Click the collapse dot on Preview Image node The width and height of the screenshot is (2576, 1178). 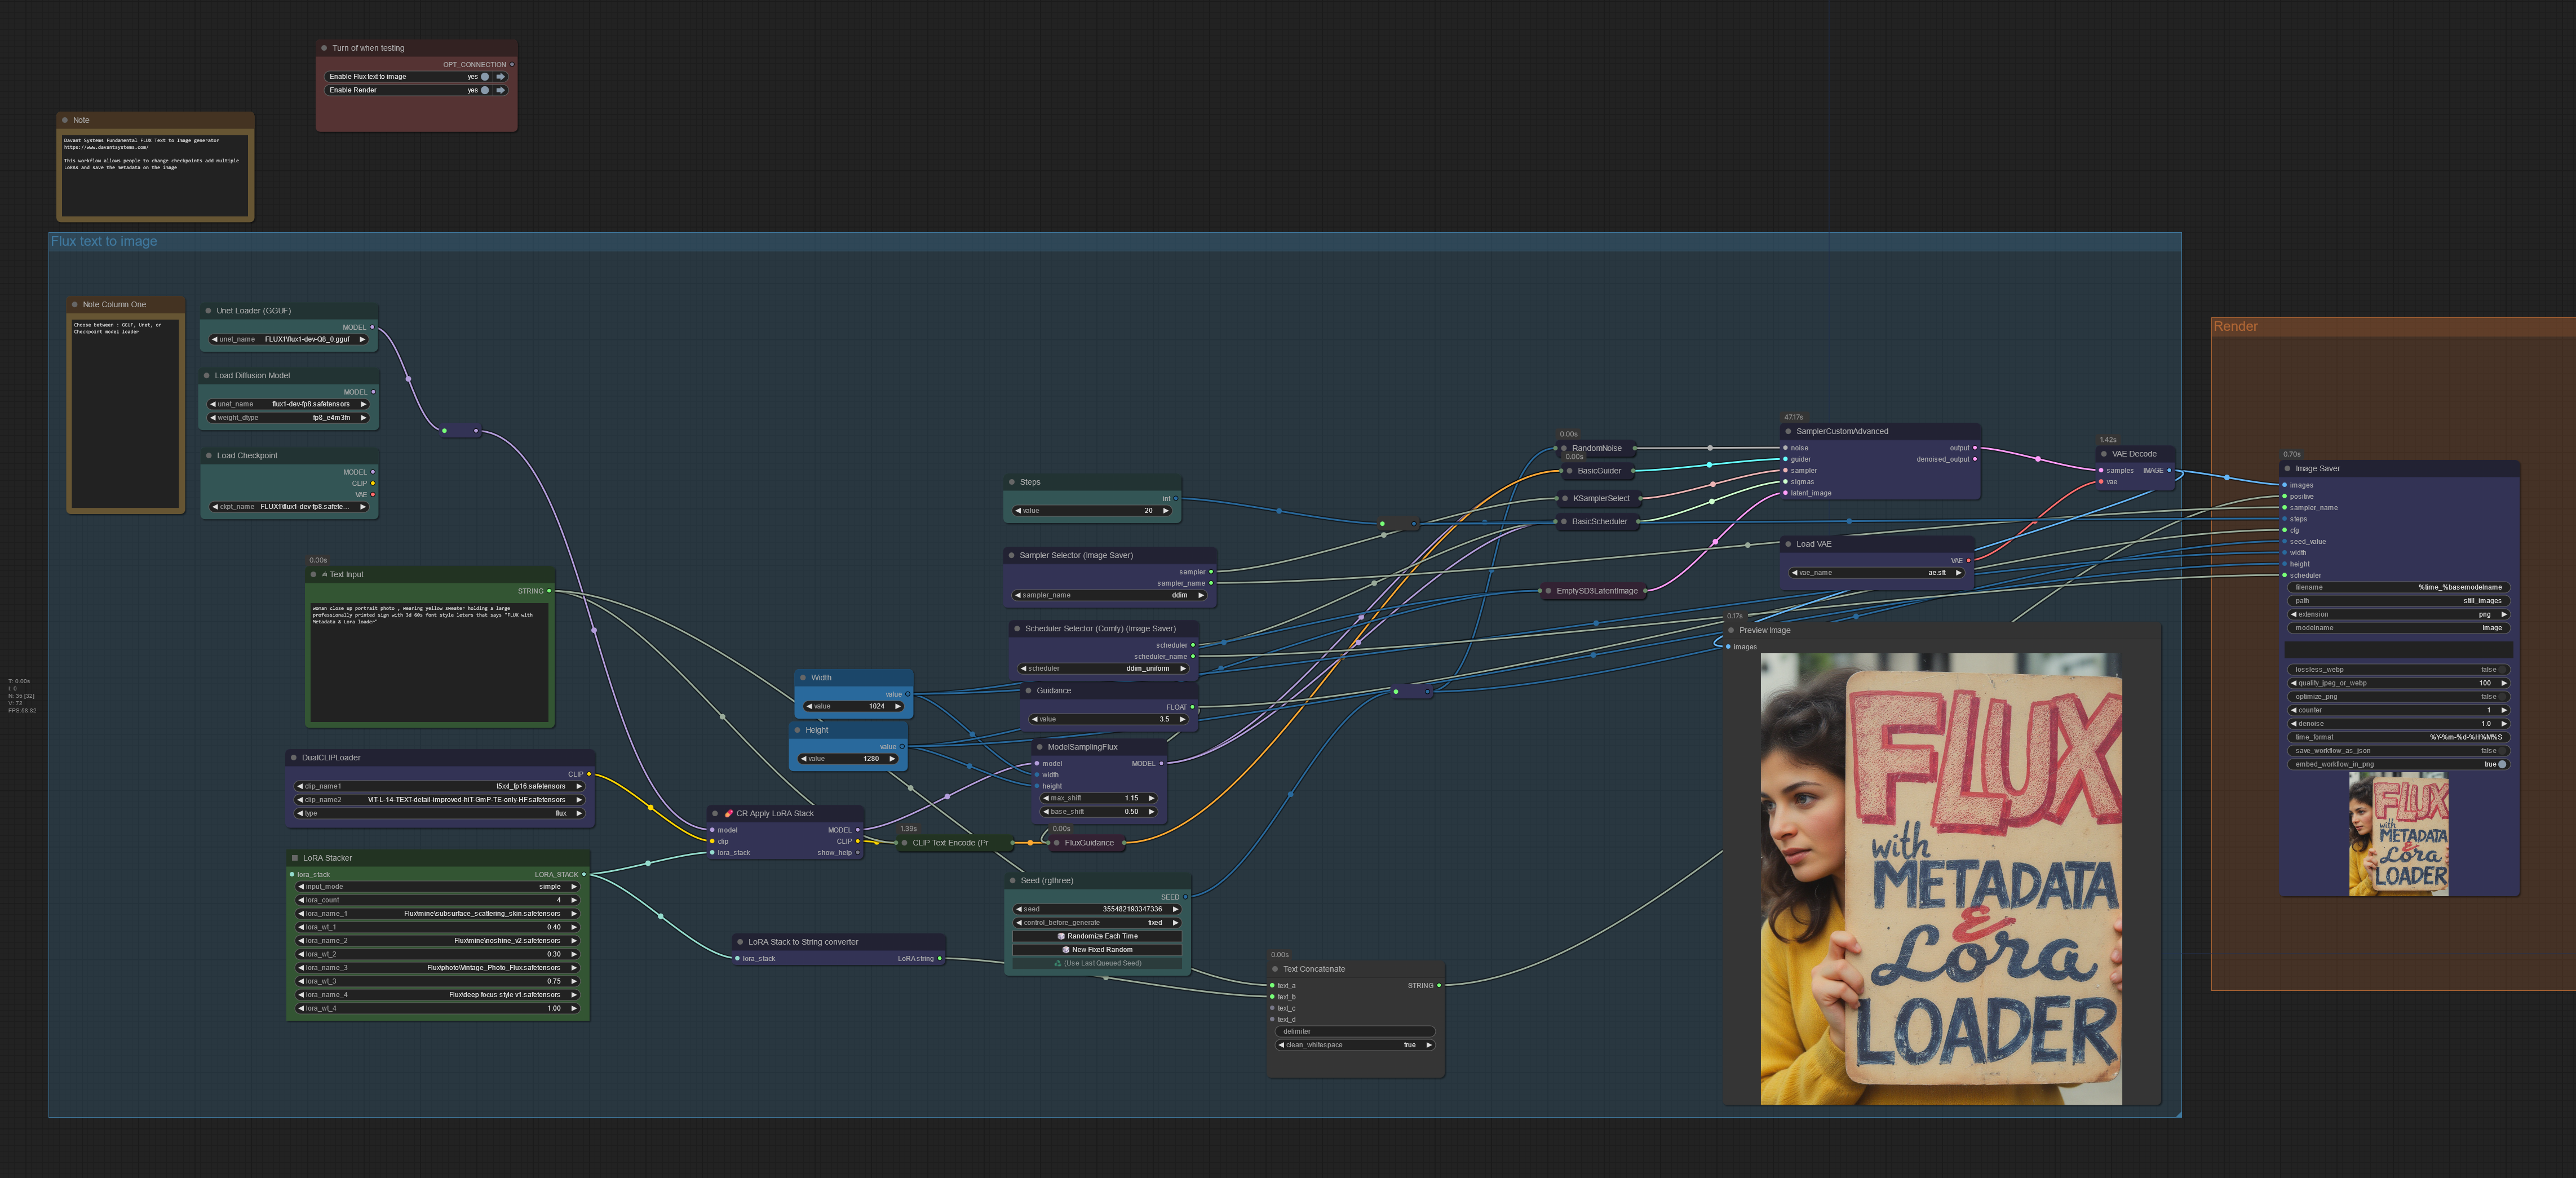(1731, 630)
